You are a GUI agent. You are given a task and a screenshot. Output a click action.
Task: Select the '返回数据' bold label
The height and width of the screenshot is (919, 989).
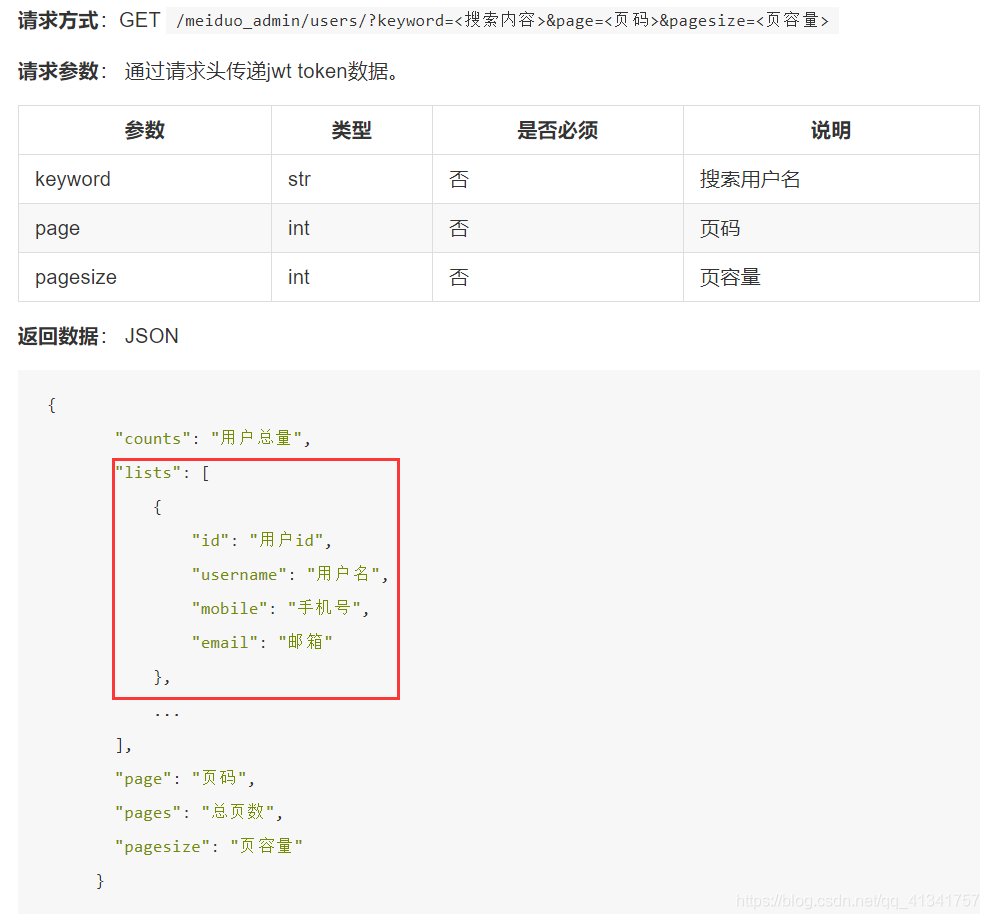click(x=58, y=336)
